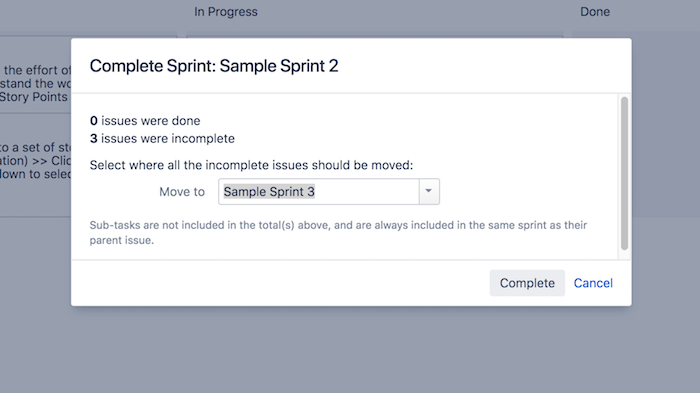Click the dialog's vertical scrollbar
The width and height of the screenshot is (700, 393).
click(x=624, y=173)
